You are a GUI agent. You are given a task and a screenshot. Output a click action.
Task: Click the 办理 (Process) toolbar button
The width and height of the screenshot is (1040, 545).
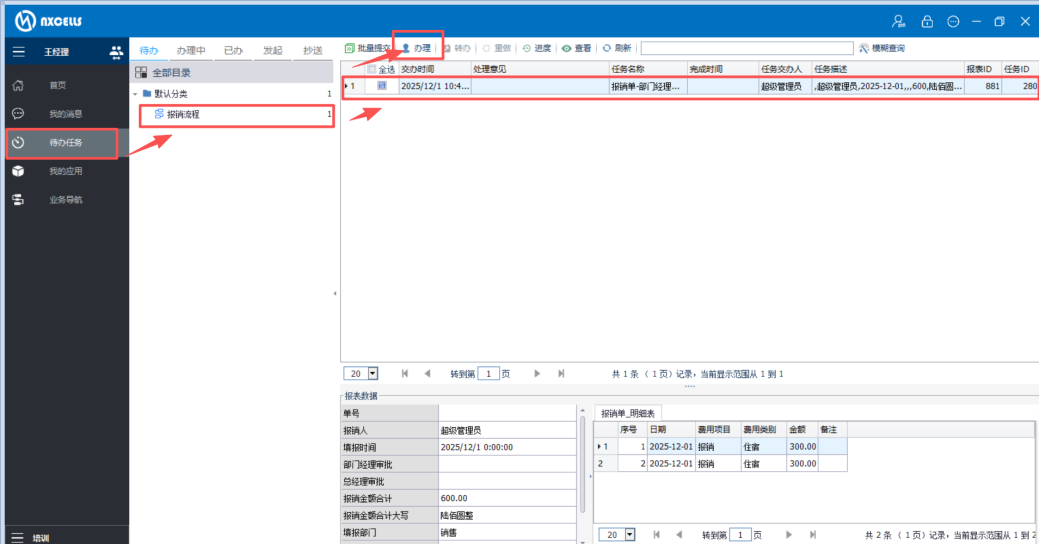(416, 48)
